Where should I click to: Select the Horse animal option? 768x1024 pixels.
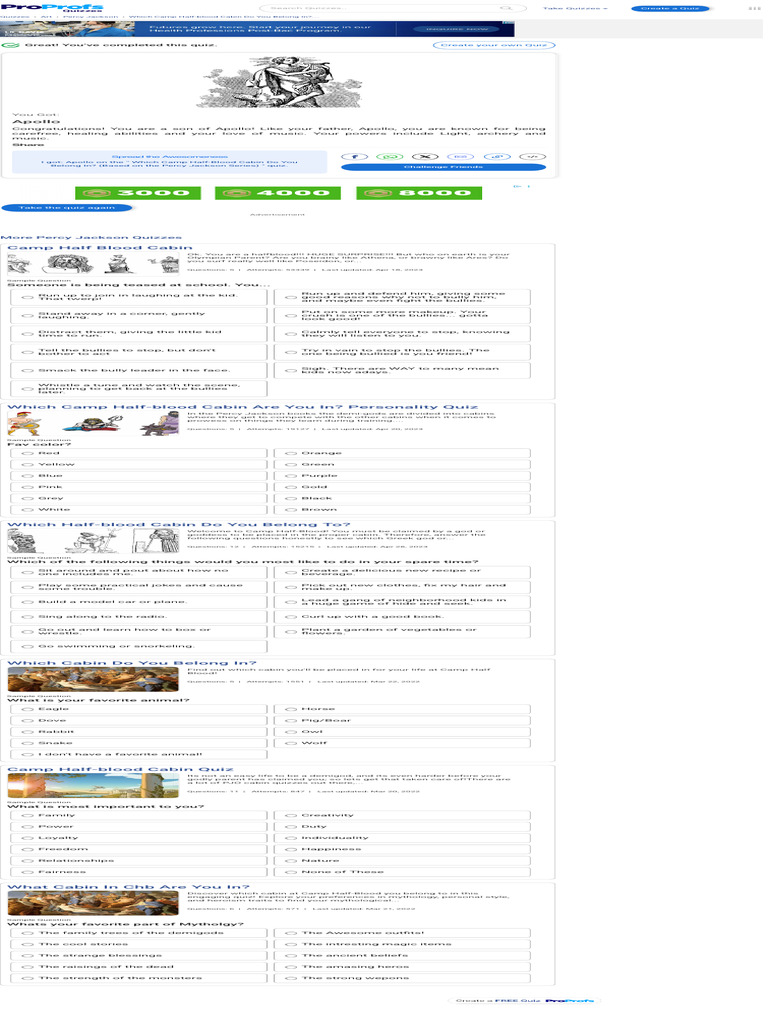pyautogui.click(x=402, y=709)
